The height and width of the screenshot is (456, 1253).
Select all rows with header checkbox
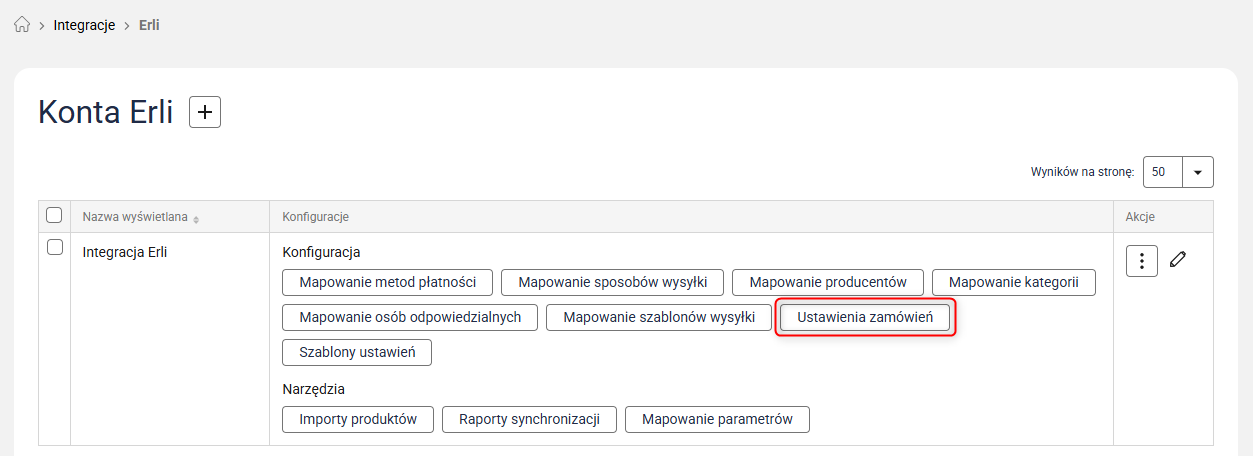[x=55, y=215]
